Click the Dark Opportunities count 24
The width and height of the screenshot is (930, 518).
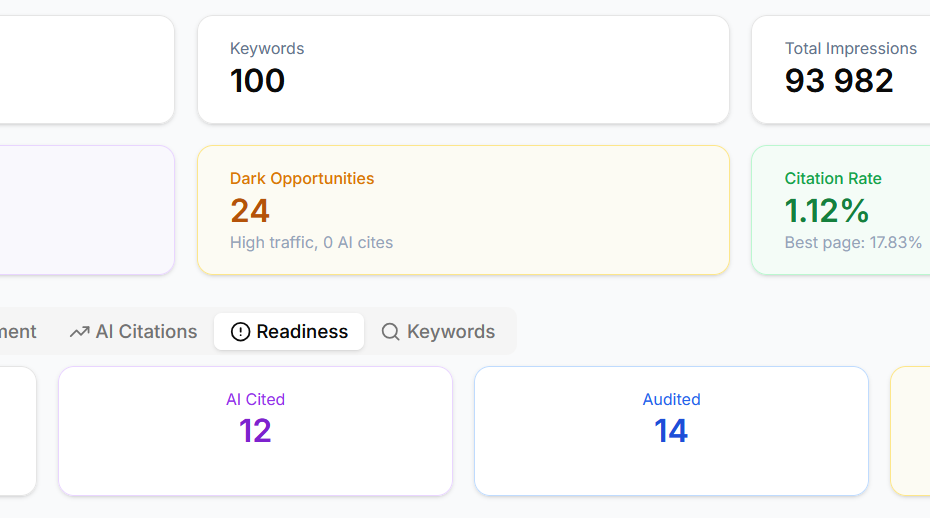point(250,211)
